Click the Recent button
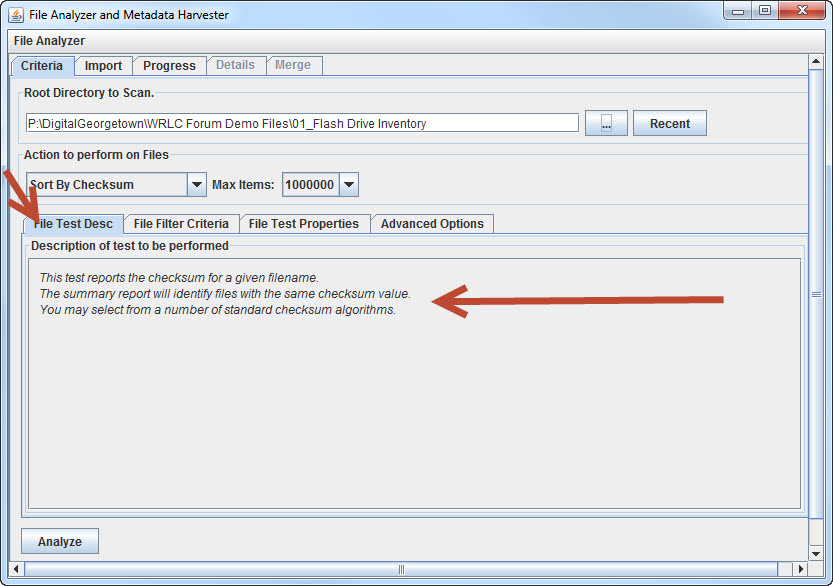Viewport: 833px width, 586px height. pos(669,123)
